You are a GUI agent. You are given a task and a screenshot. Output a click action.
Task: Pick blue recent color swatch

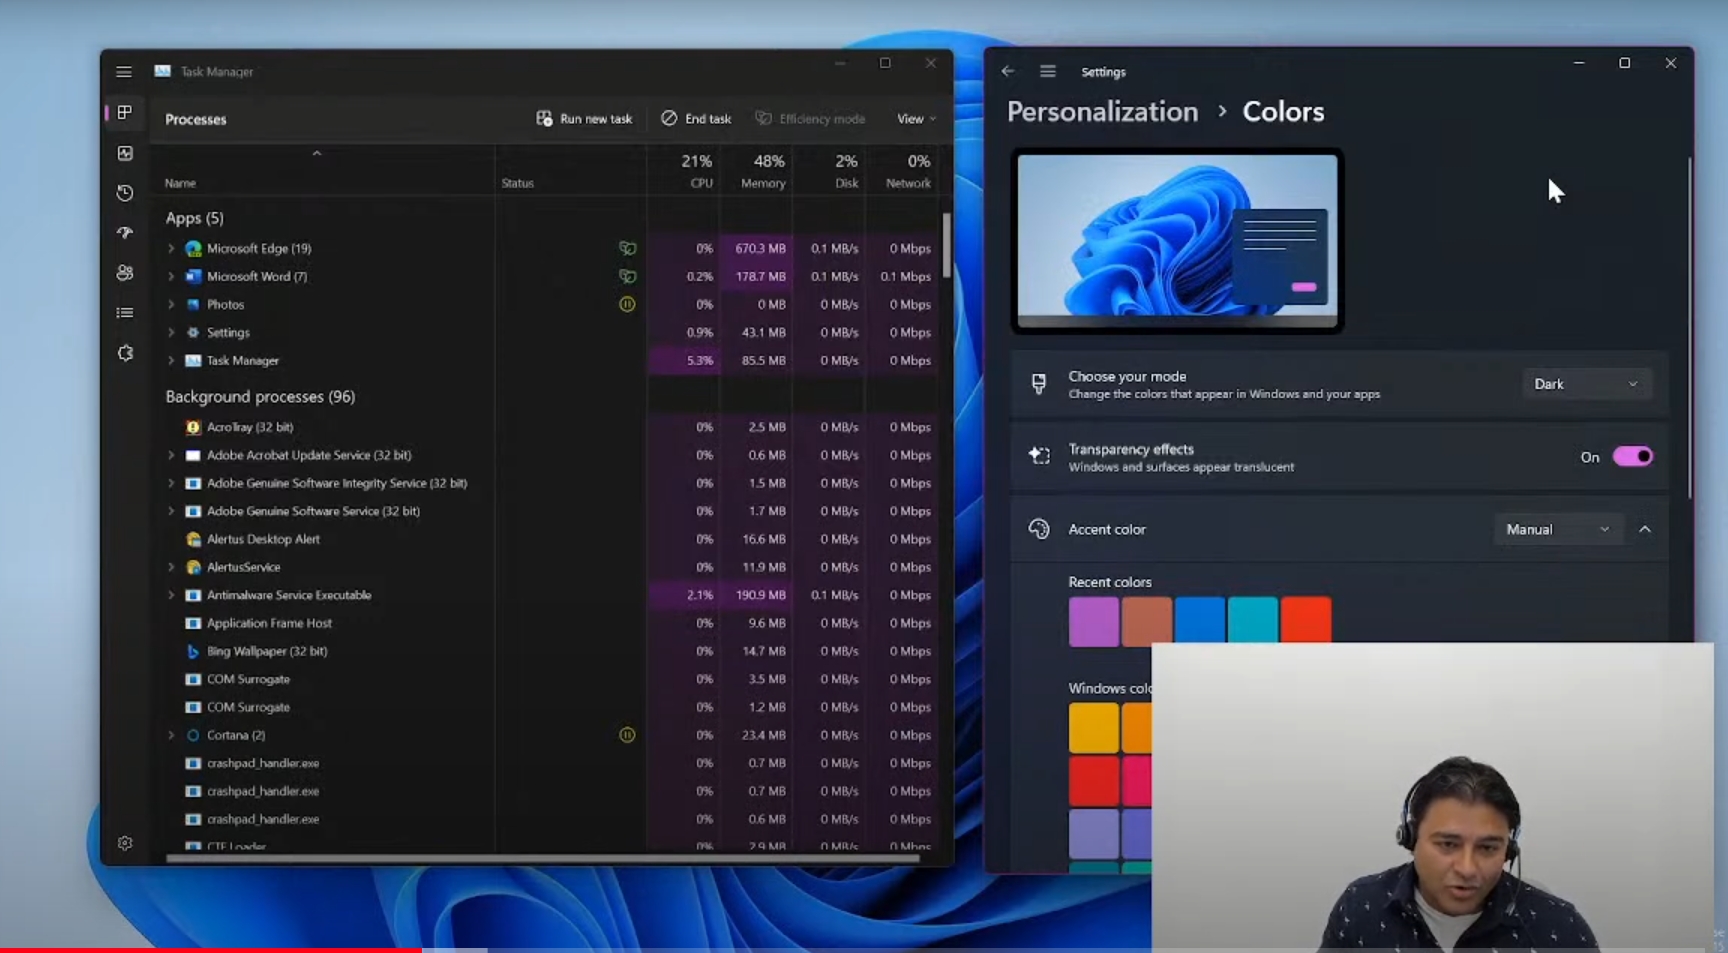pyautogui.click(x=1199, y=621)
